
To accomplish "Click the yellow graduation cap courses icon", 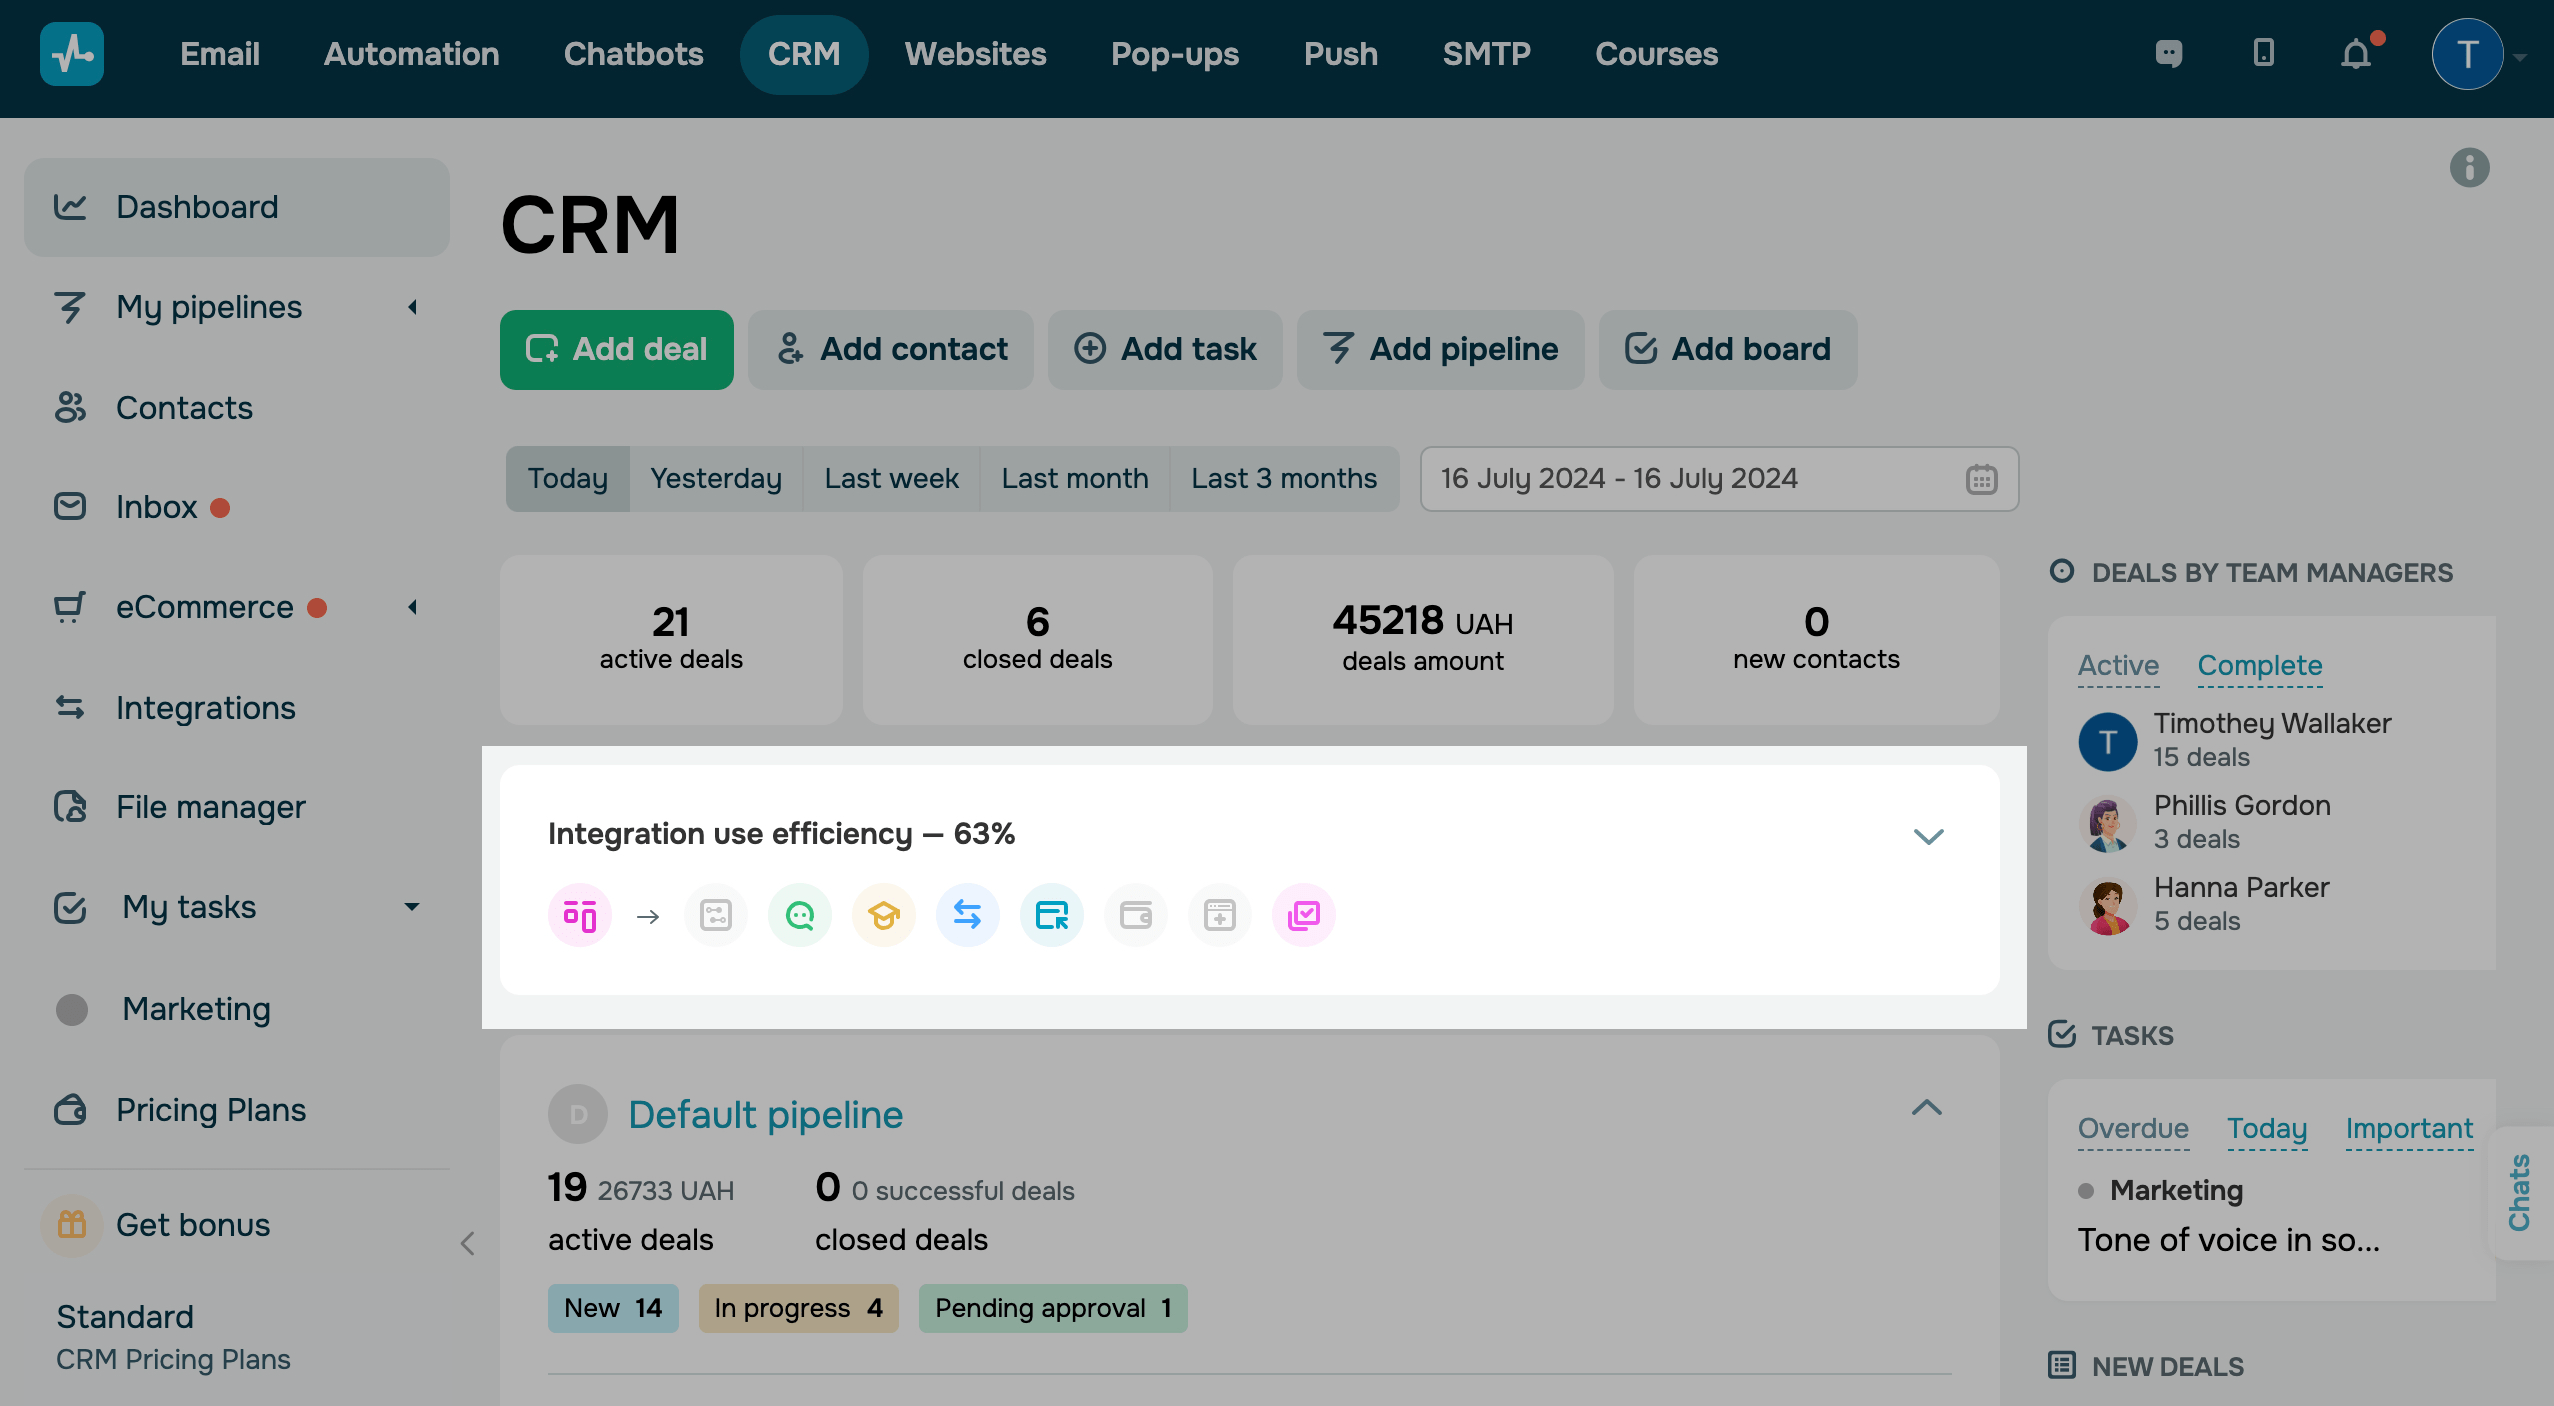I will (x=883, y=915).
